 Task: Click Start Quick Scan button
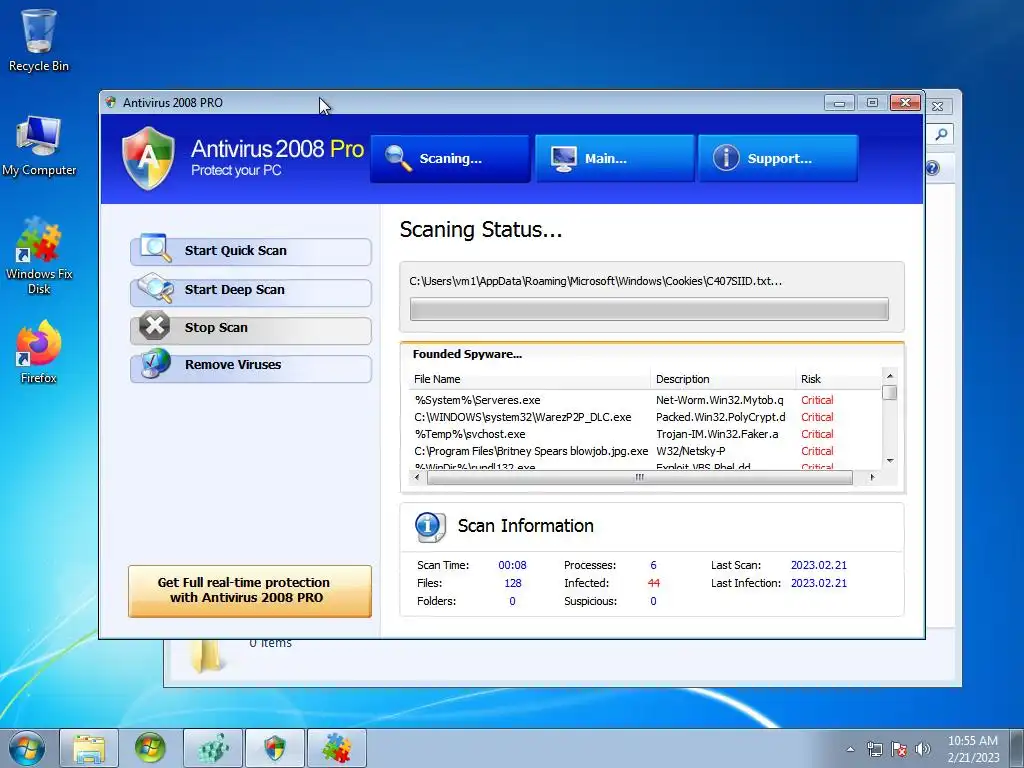point(251,251)
